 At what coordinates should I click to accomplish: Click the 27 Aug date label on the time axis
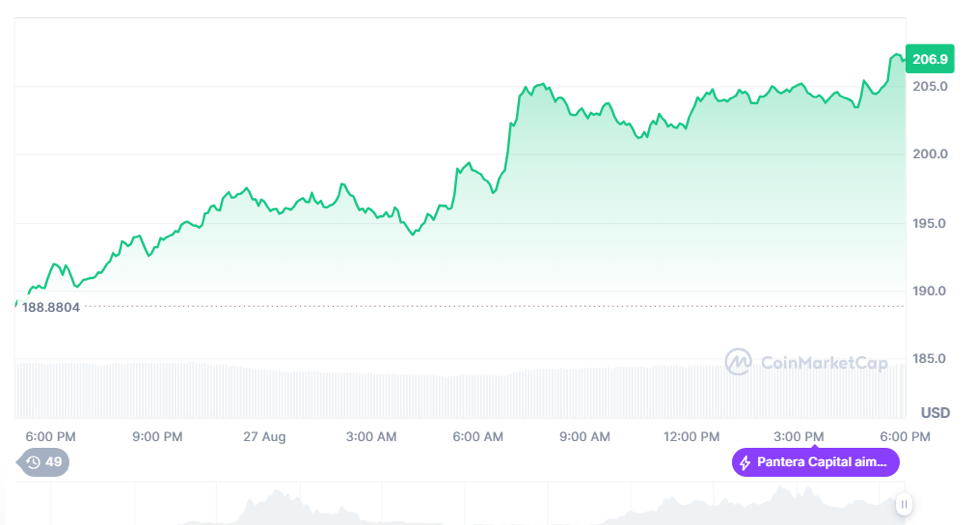tap(264, 437)
